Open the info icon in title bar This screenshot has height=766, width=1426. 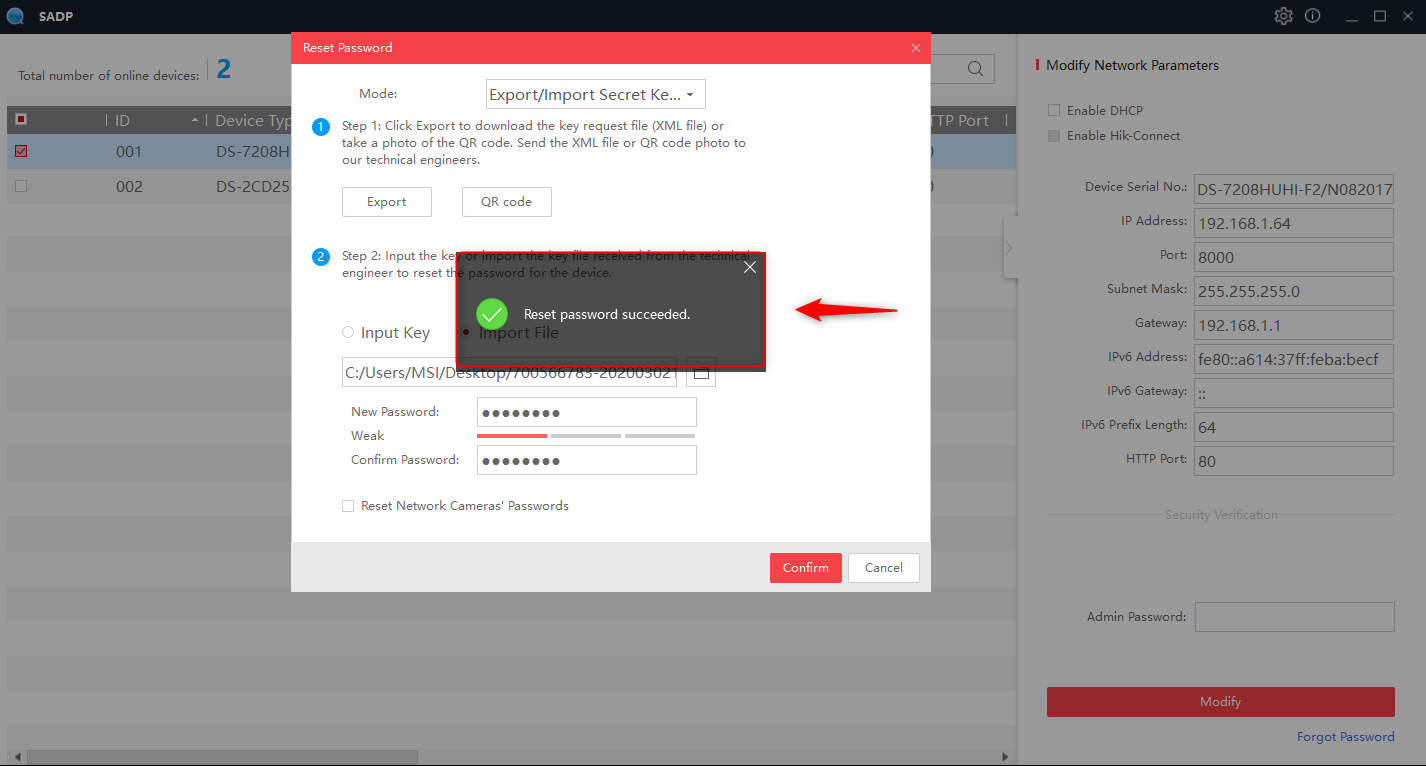click(x=1313, y=16)
